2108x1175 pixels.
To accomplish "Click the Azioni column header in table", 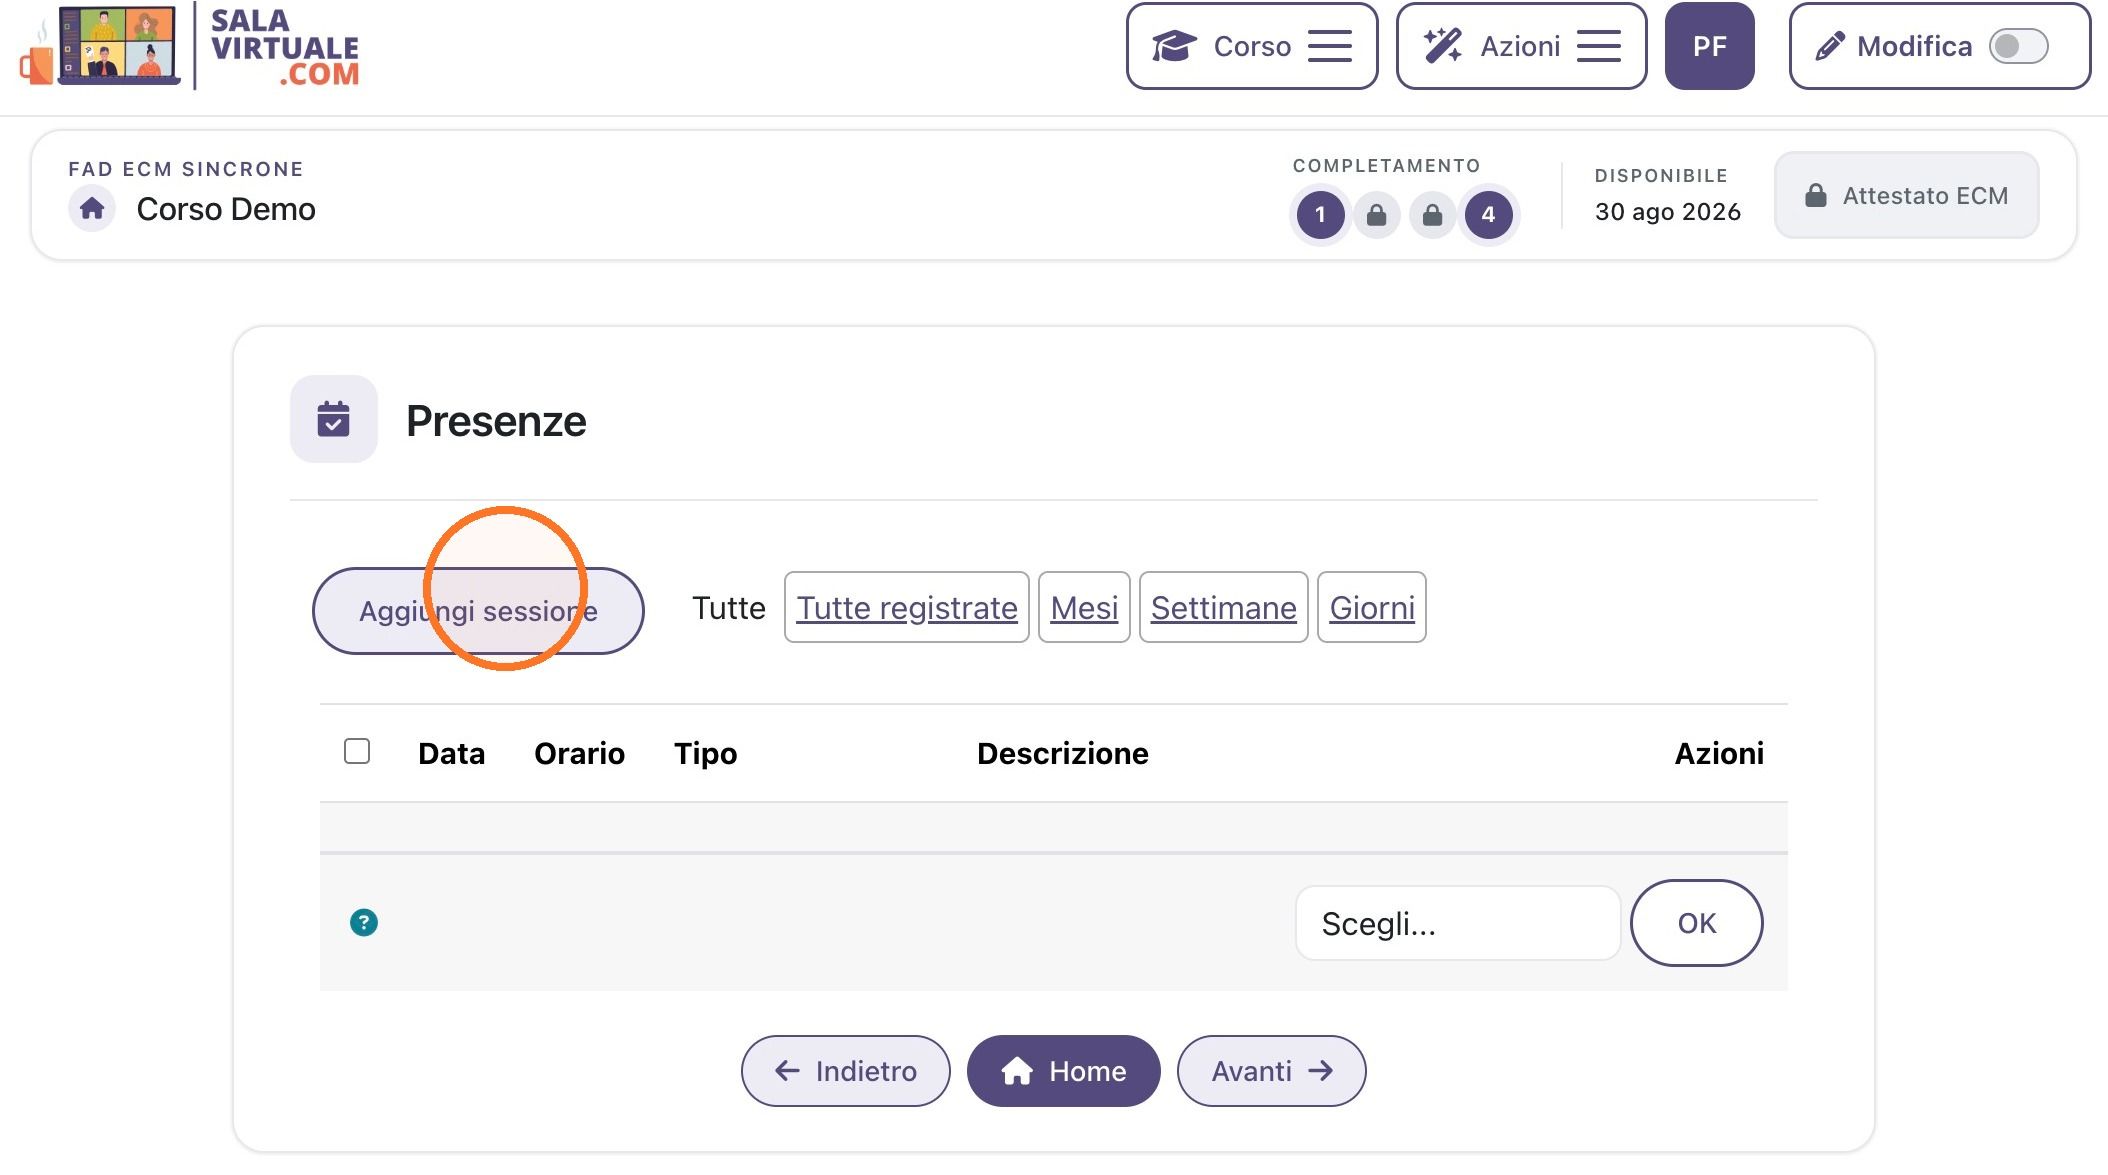I will click(1719, 753).
